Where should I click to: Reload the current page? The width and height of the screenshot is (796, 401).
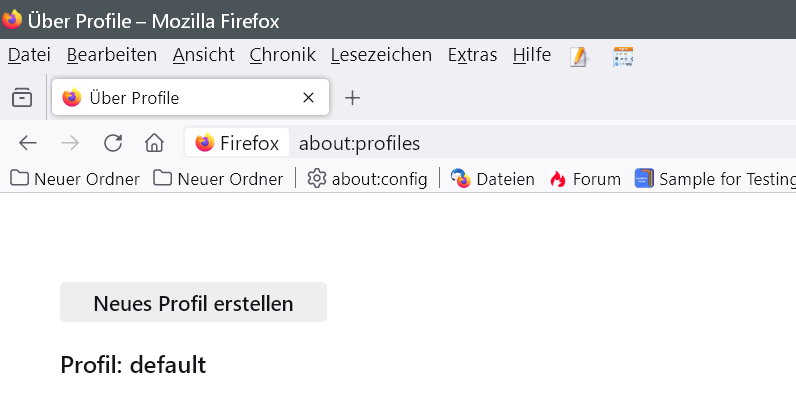pos(113,143)
